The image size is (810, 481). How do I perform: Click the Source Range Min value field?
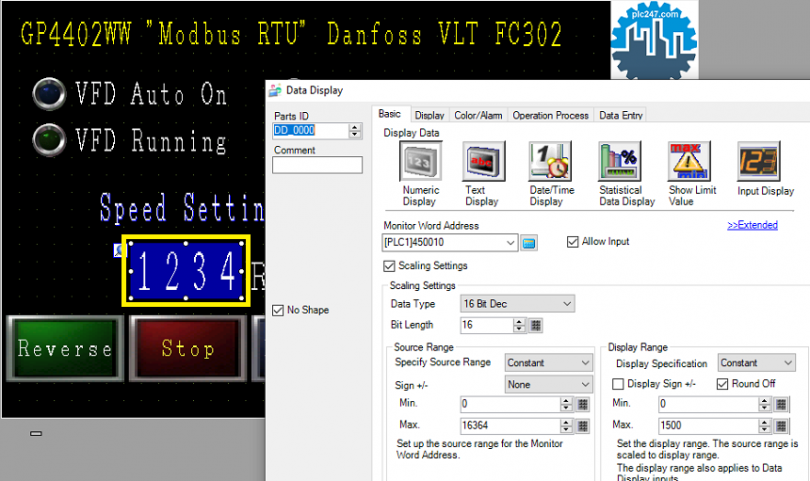pos(510,404)
